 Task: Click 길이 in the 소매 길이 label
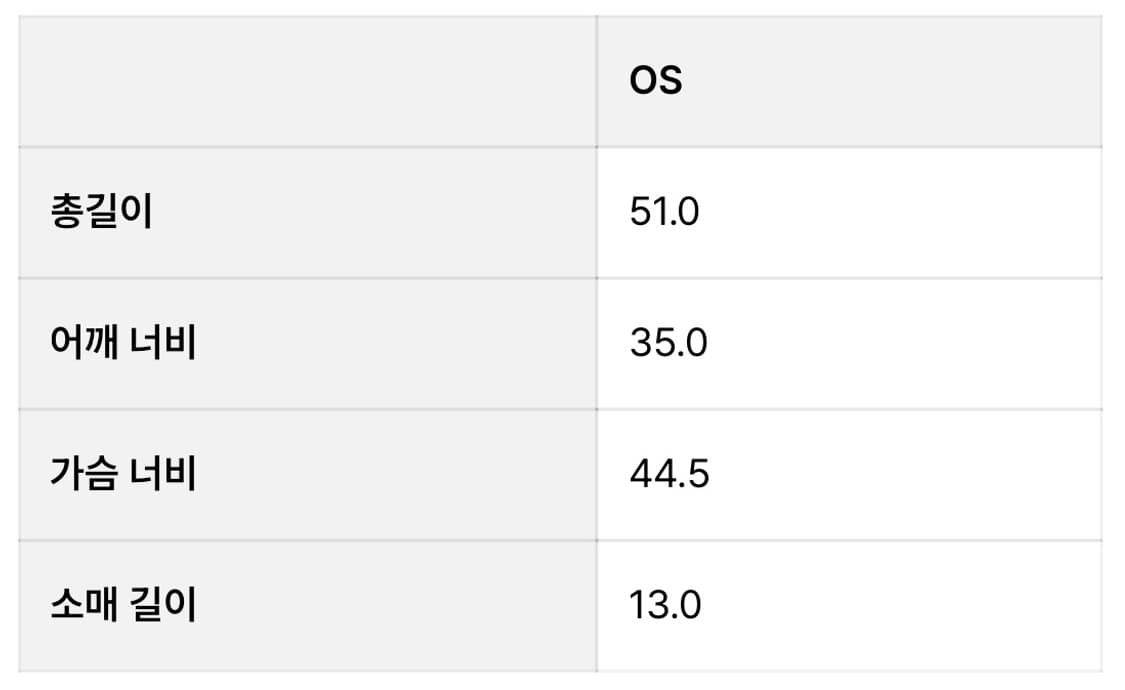click(x=163, y=605)
